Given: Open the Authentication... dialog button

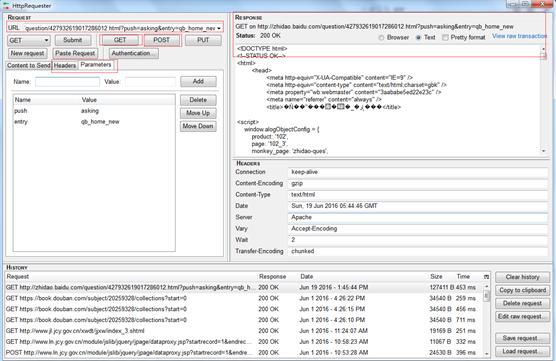Looking at the screenshot, I should (x=134, y=53).
